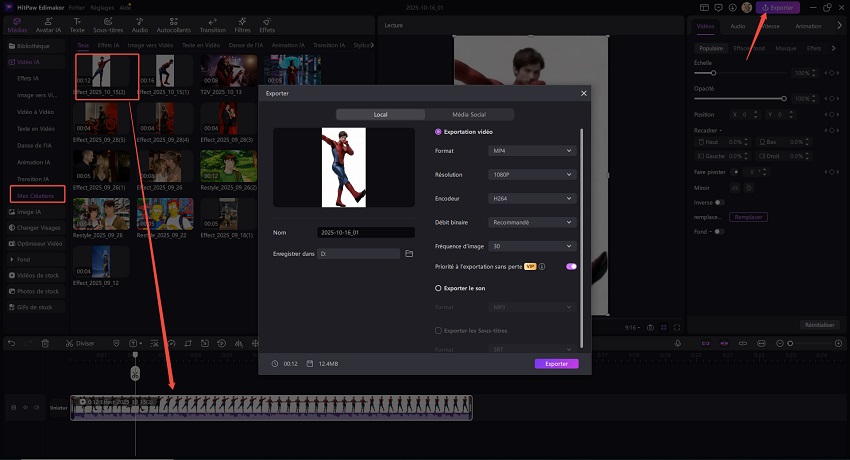Screen dimensions: 850x460
Task: Click the browse folder icon beside Enregistrer dans
Action: tap(409, 254)
